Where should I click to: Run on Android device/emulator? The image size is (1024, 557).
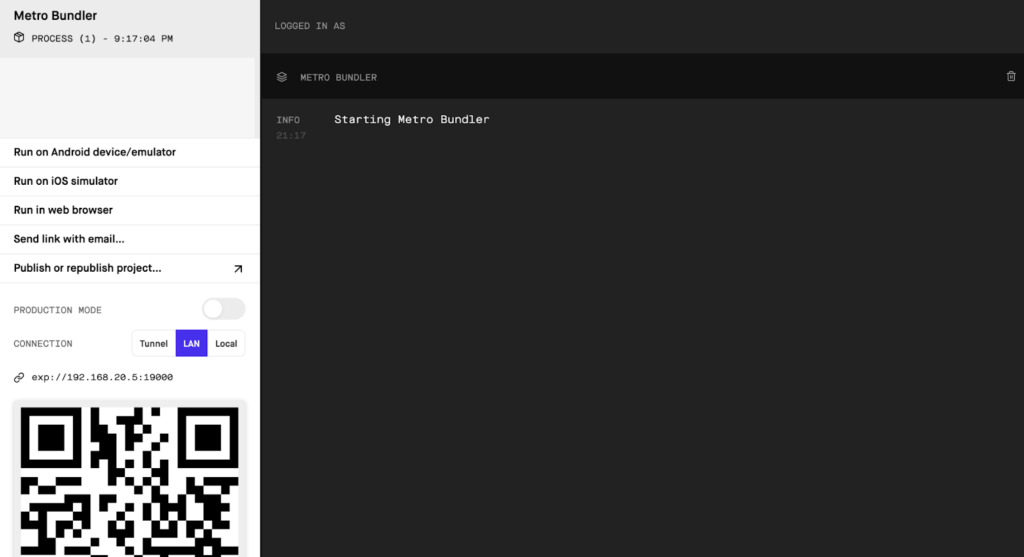130,152
